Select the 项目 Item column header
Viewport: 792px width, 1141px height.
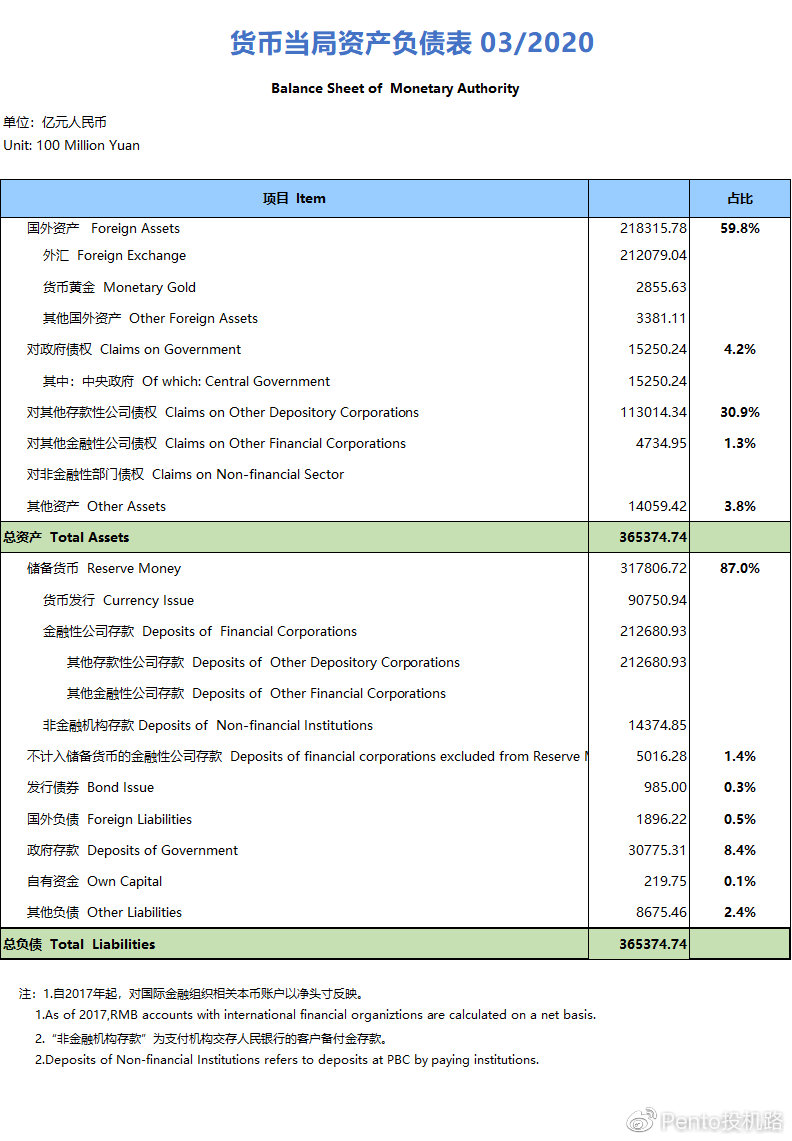point(294,198)
